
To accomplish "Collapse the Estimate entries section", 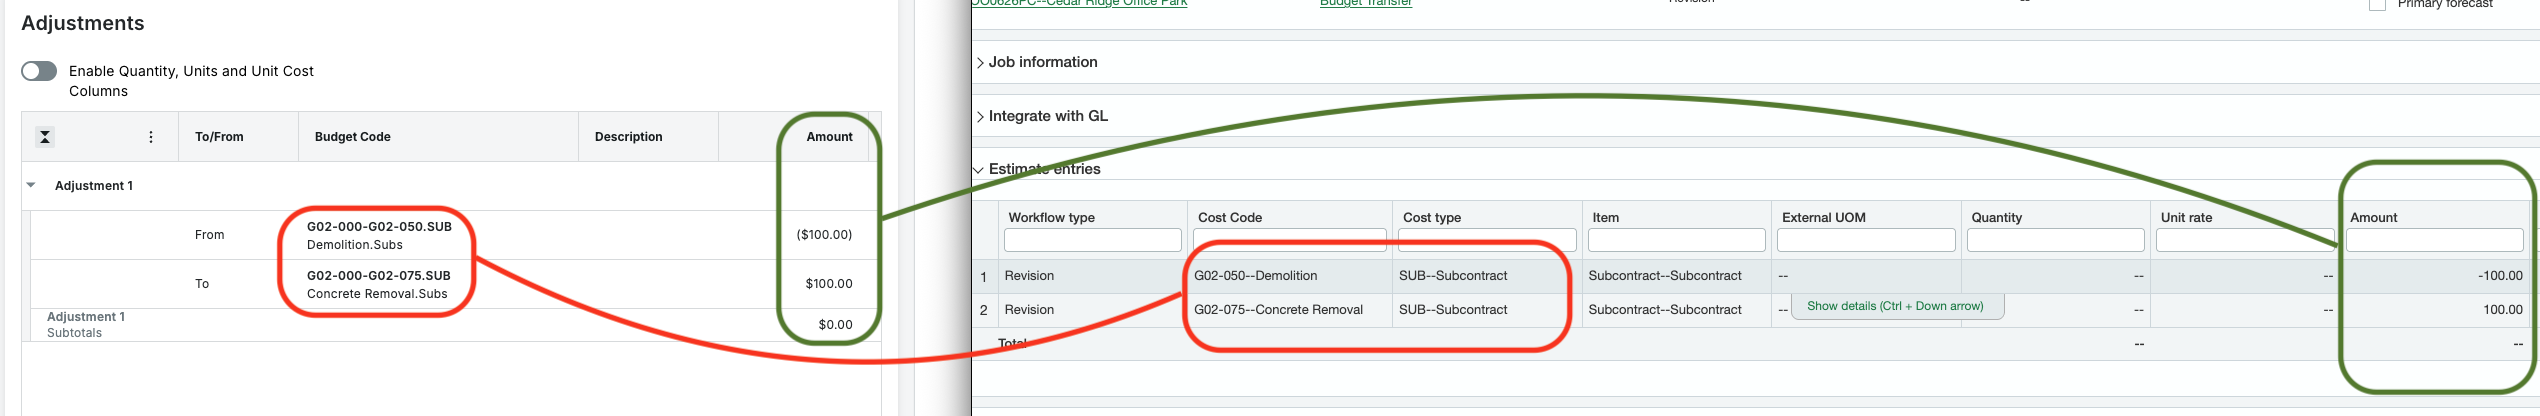I will pos(1038,169).
